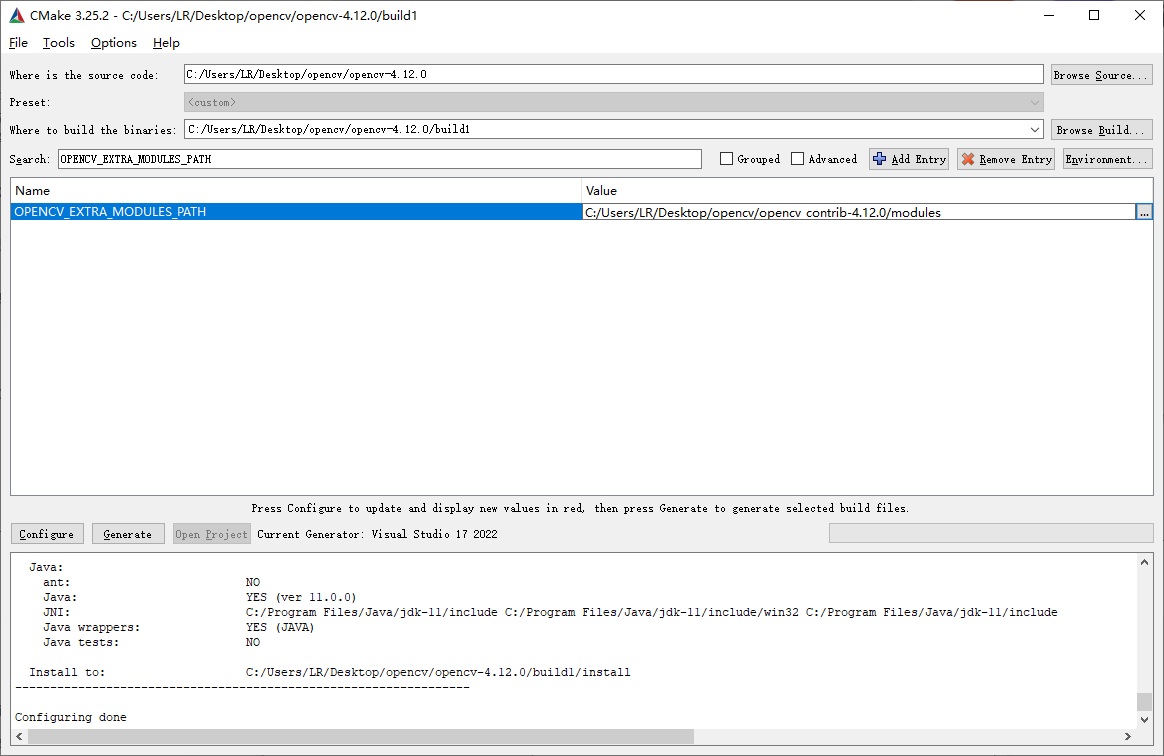Viewport: 1164px width, 756px height.
Task: Open the Tools menu
Action: pos(59,43)
